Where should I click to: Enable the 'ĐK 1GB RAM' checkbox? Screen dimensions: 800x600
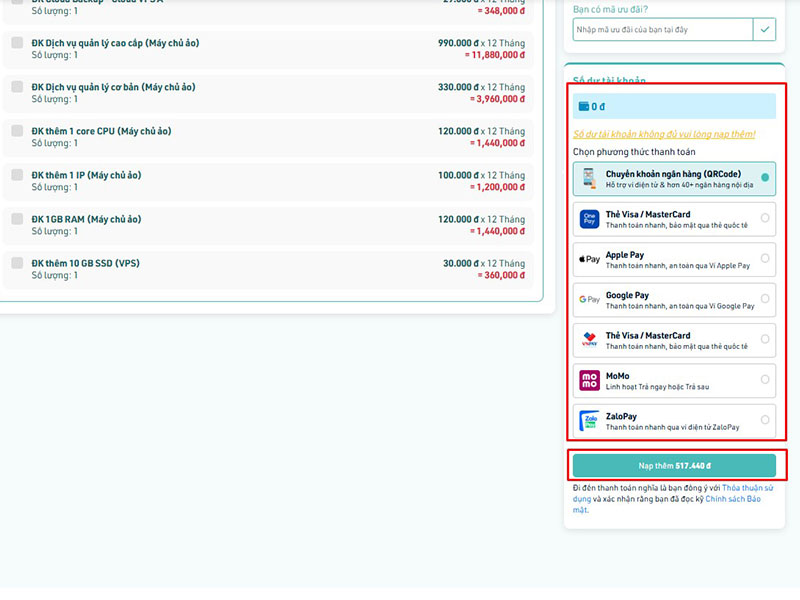17,219
